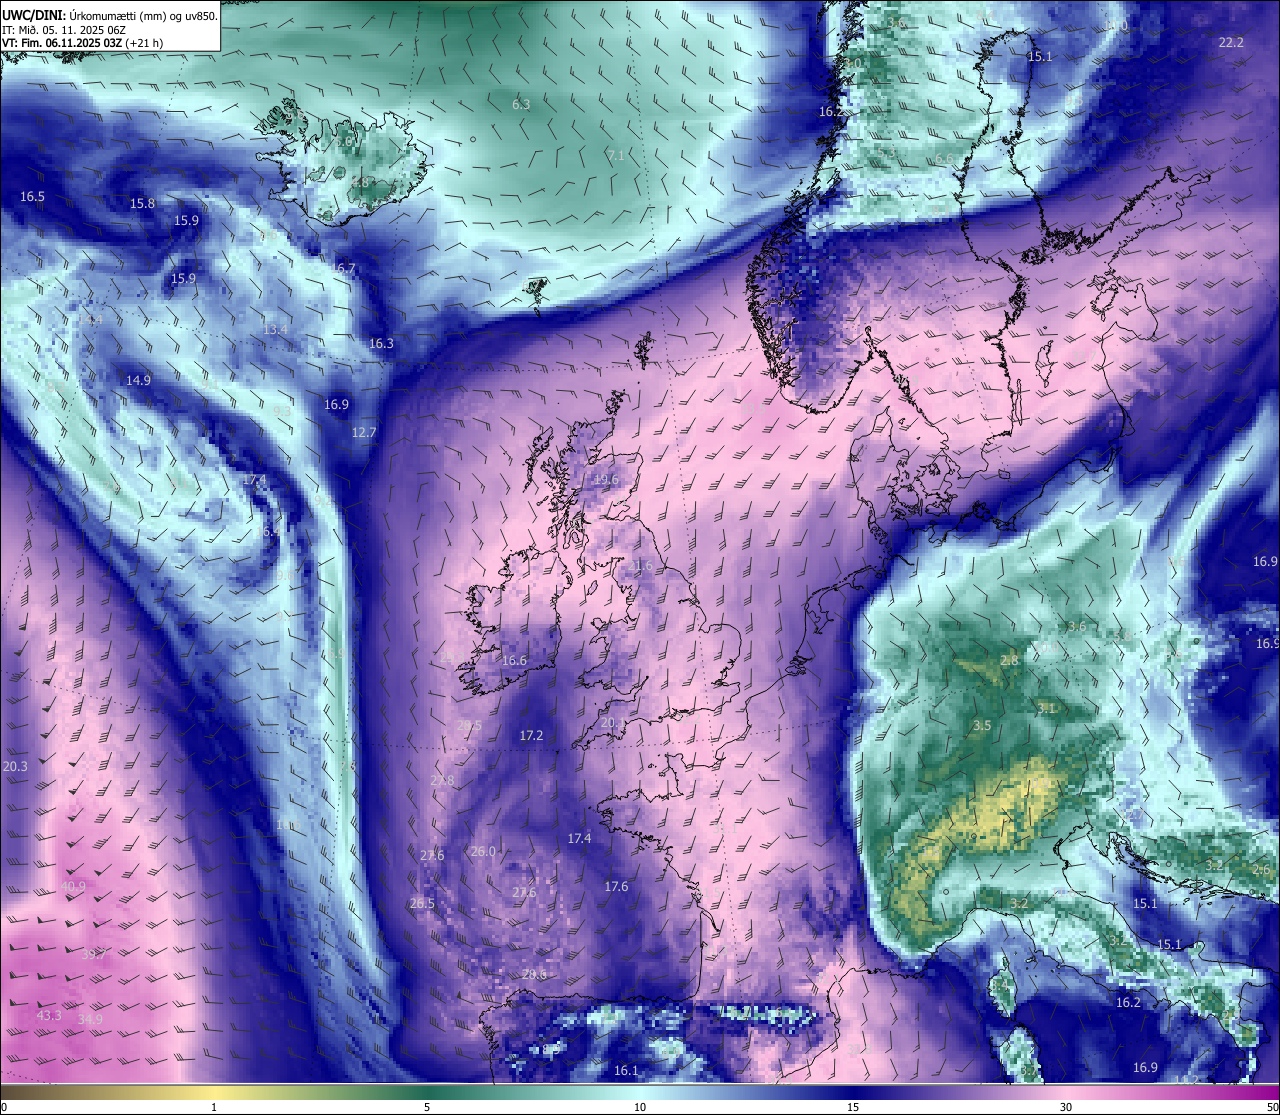Click the 16.6 value over Ireland
The image size is (1280, 1115).
pyautogui.click(x=514, y=660)
